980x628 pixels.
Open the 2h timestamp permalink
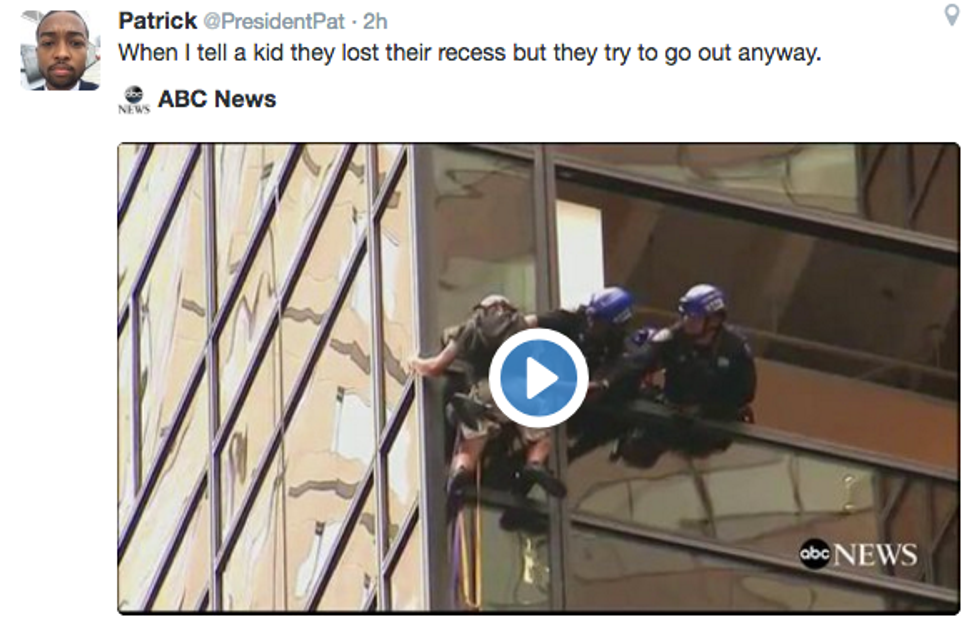tap(375, 21)
